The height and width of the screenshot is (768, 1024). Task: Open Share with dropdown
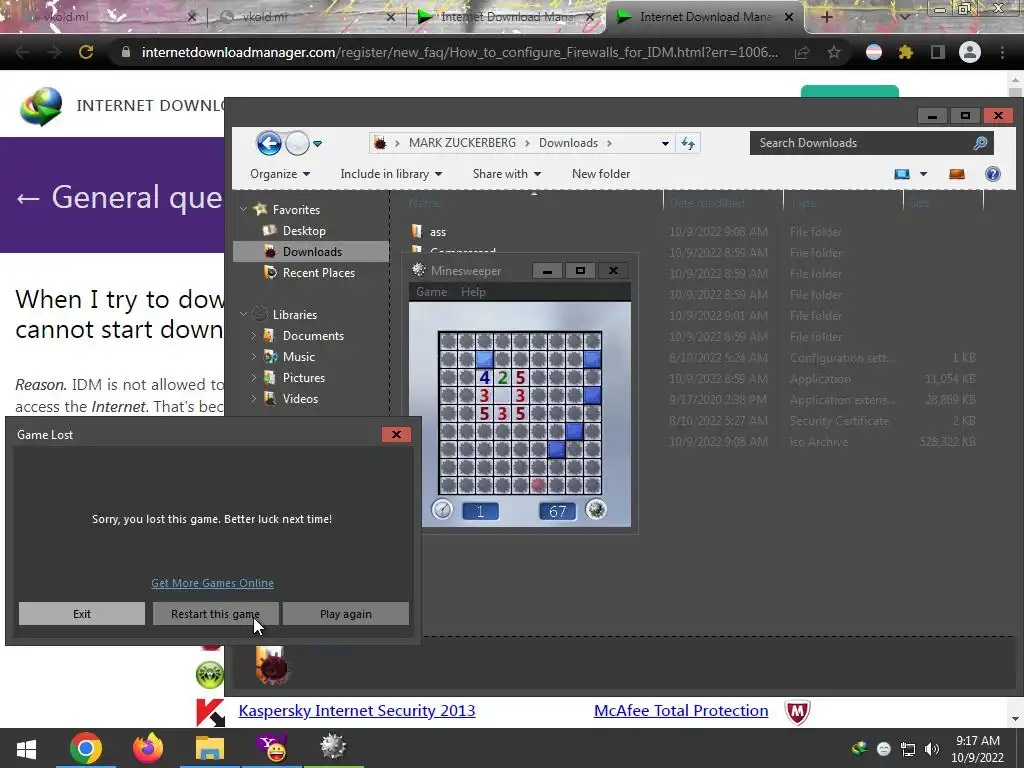click(x=507, y=174)
